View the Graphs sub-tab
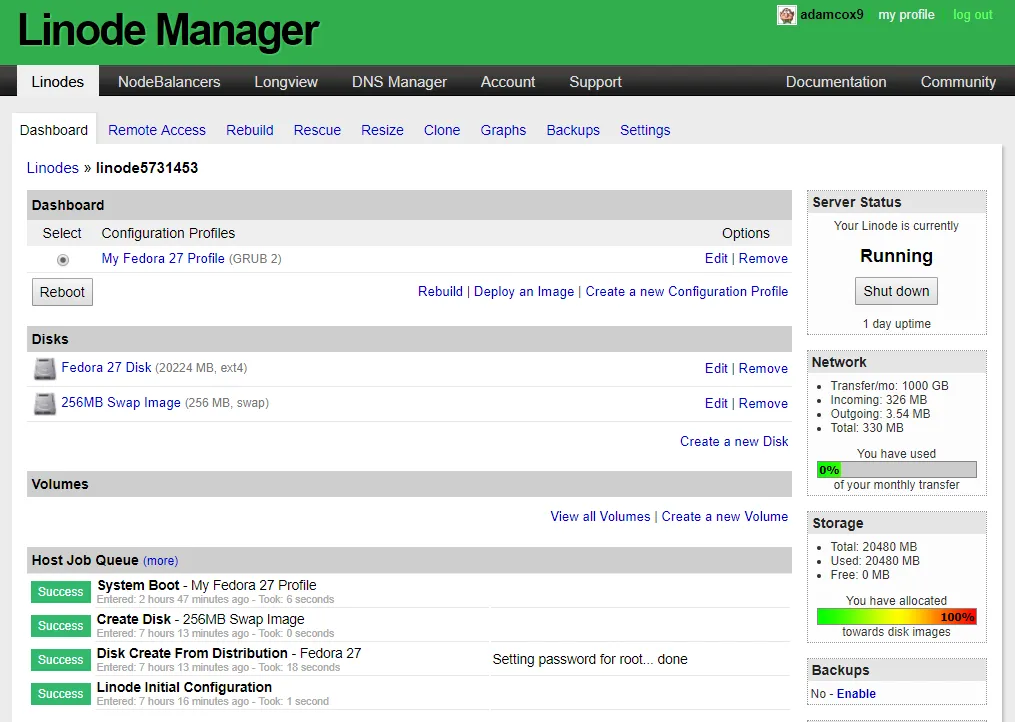 coord(503,130)
